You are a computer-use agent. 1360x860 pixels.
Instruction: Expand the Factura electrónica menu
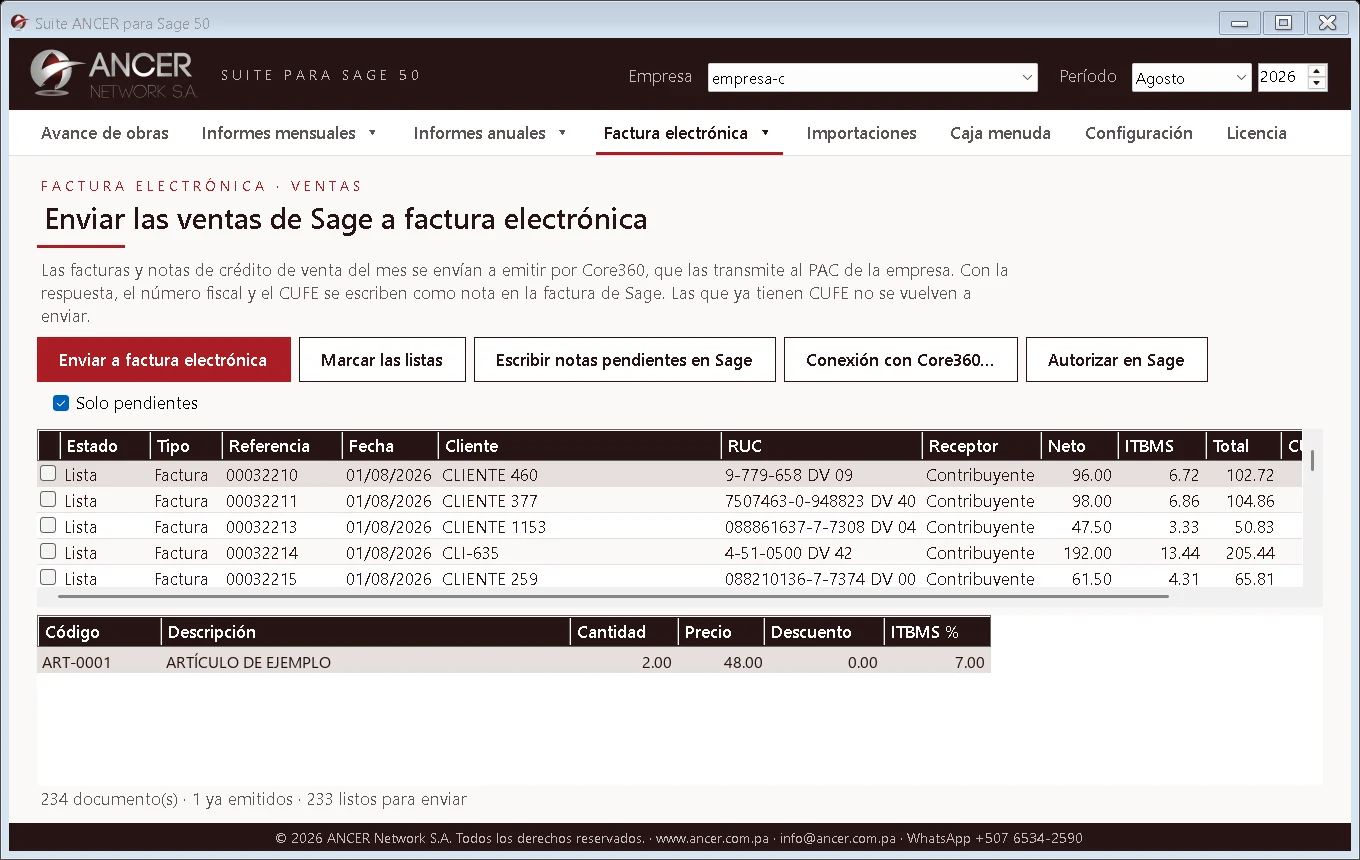pos(688,133)
